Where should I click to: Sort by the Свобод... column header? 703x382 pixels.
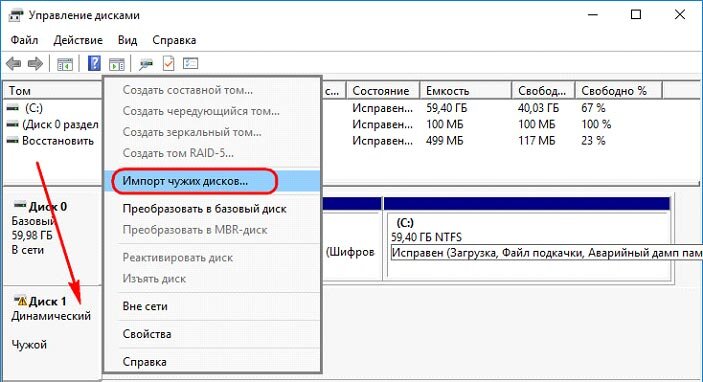click(543, 91)
